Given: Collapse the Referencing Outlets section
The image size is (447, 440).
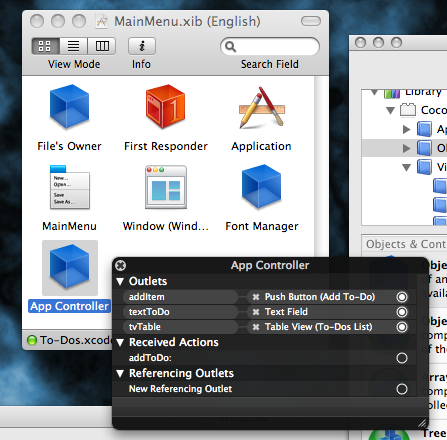Looking at the screenshot, I should coord(120,373).
